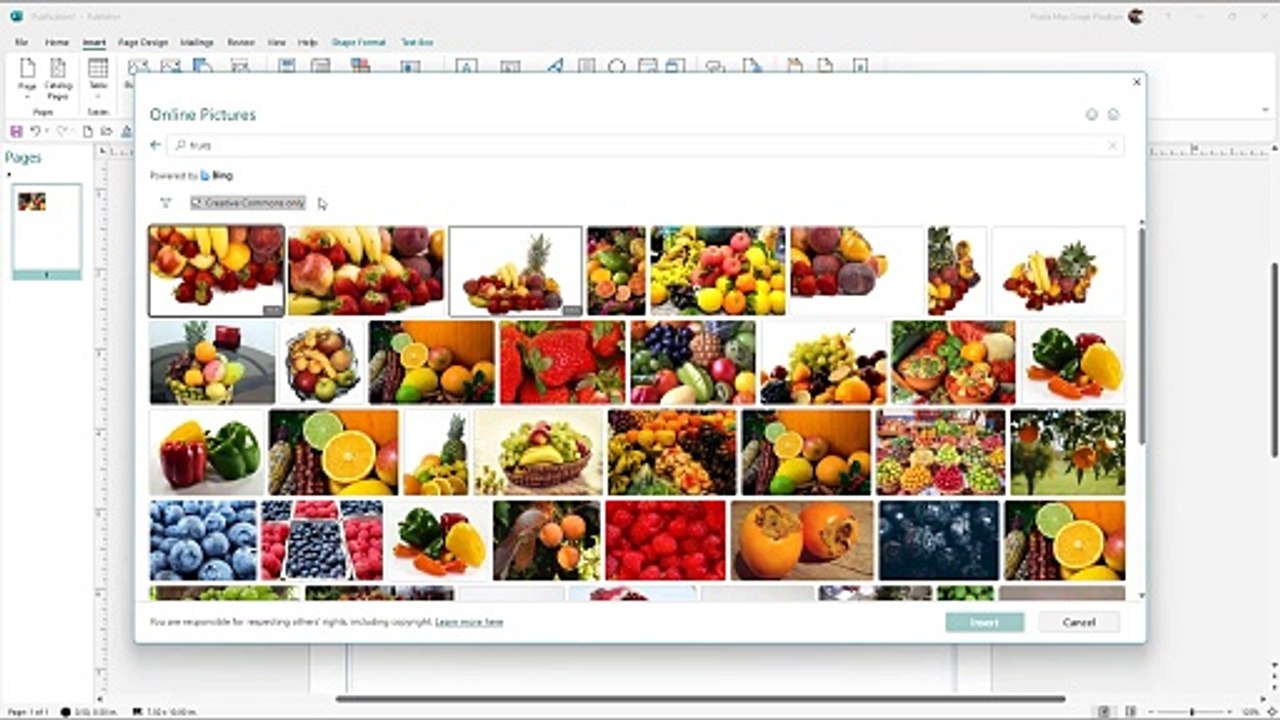Screen dimensions: 1280x720
Task: Switch to the Mailings tab
Action: (x=197, y=43)
